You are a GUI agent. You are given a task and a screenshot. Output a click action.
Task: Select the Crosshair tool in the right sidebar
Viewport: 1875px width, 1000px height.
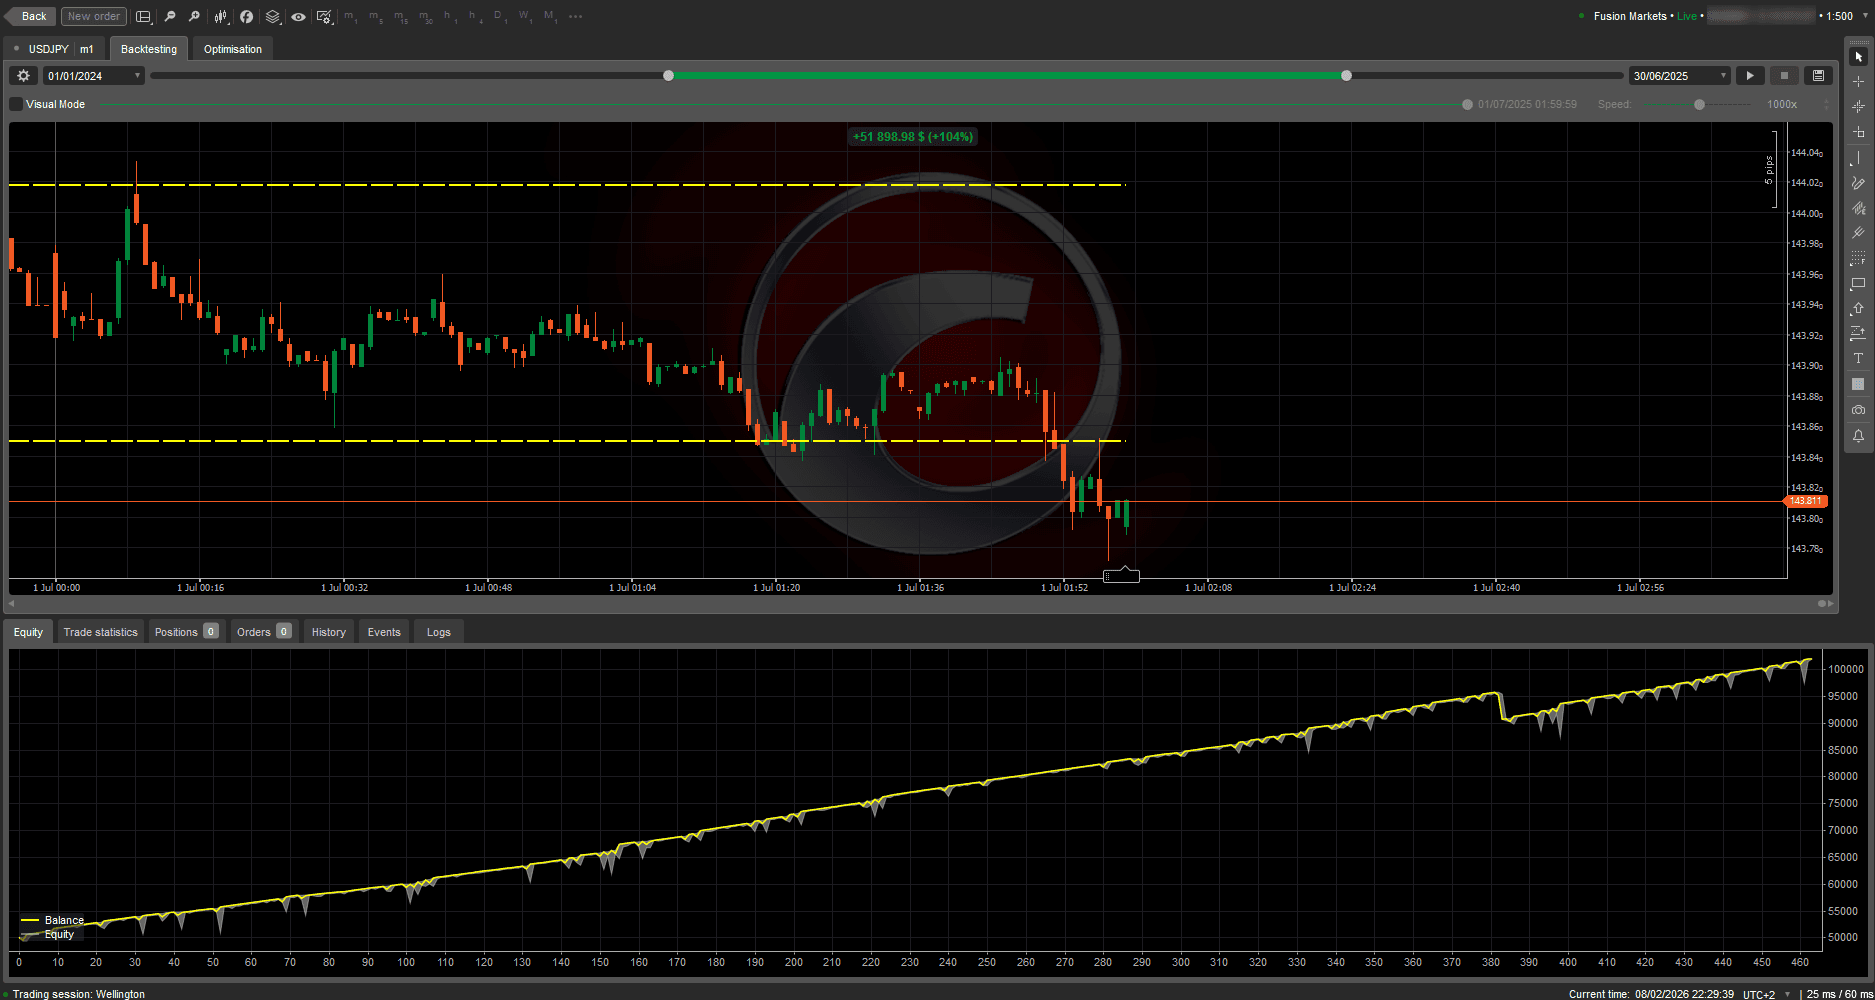[1858, 82]
